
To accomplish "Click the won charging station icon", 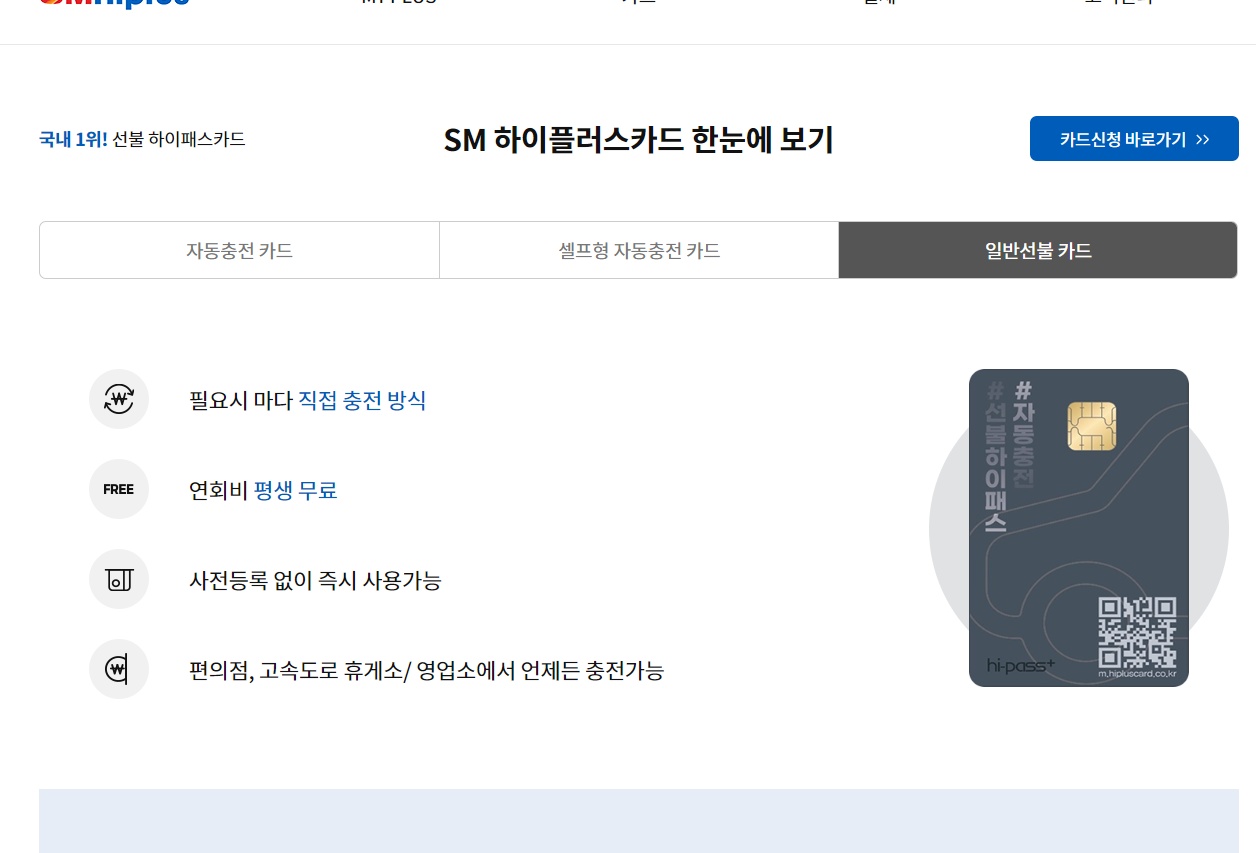I will [x=119, y=669].
